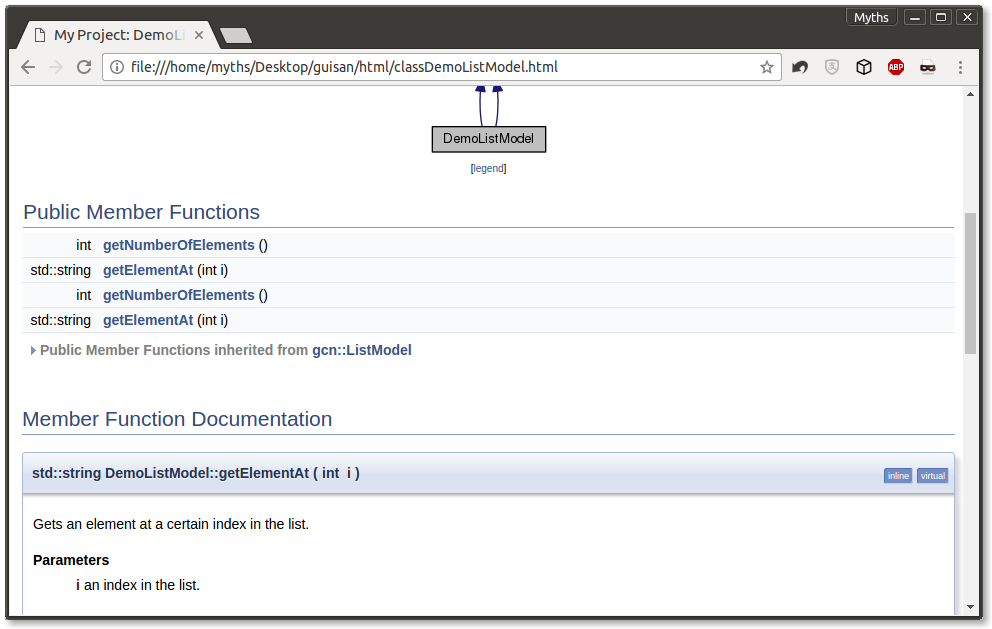Screen dimensions: 992x629
Task: Click the Parameters heading text
Action: [71, 560]
